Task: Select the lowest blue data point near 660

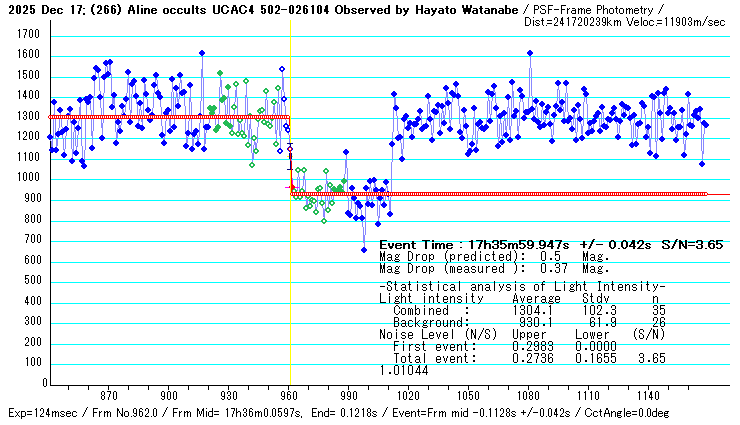Action: coord(364,249)
